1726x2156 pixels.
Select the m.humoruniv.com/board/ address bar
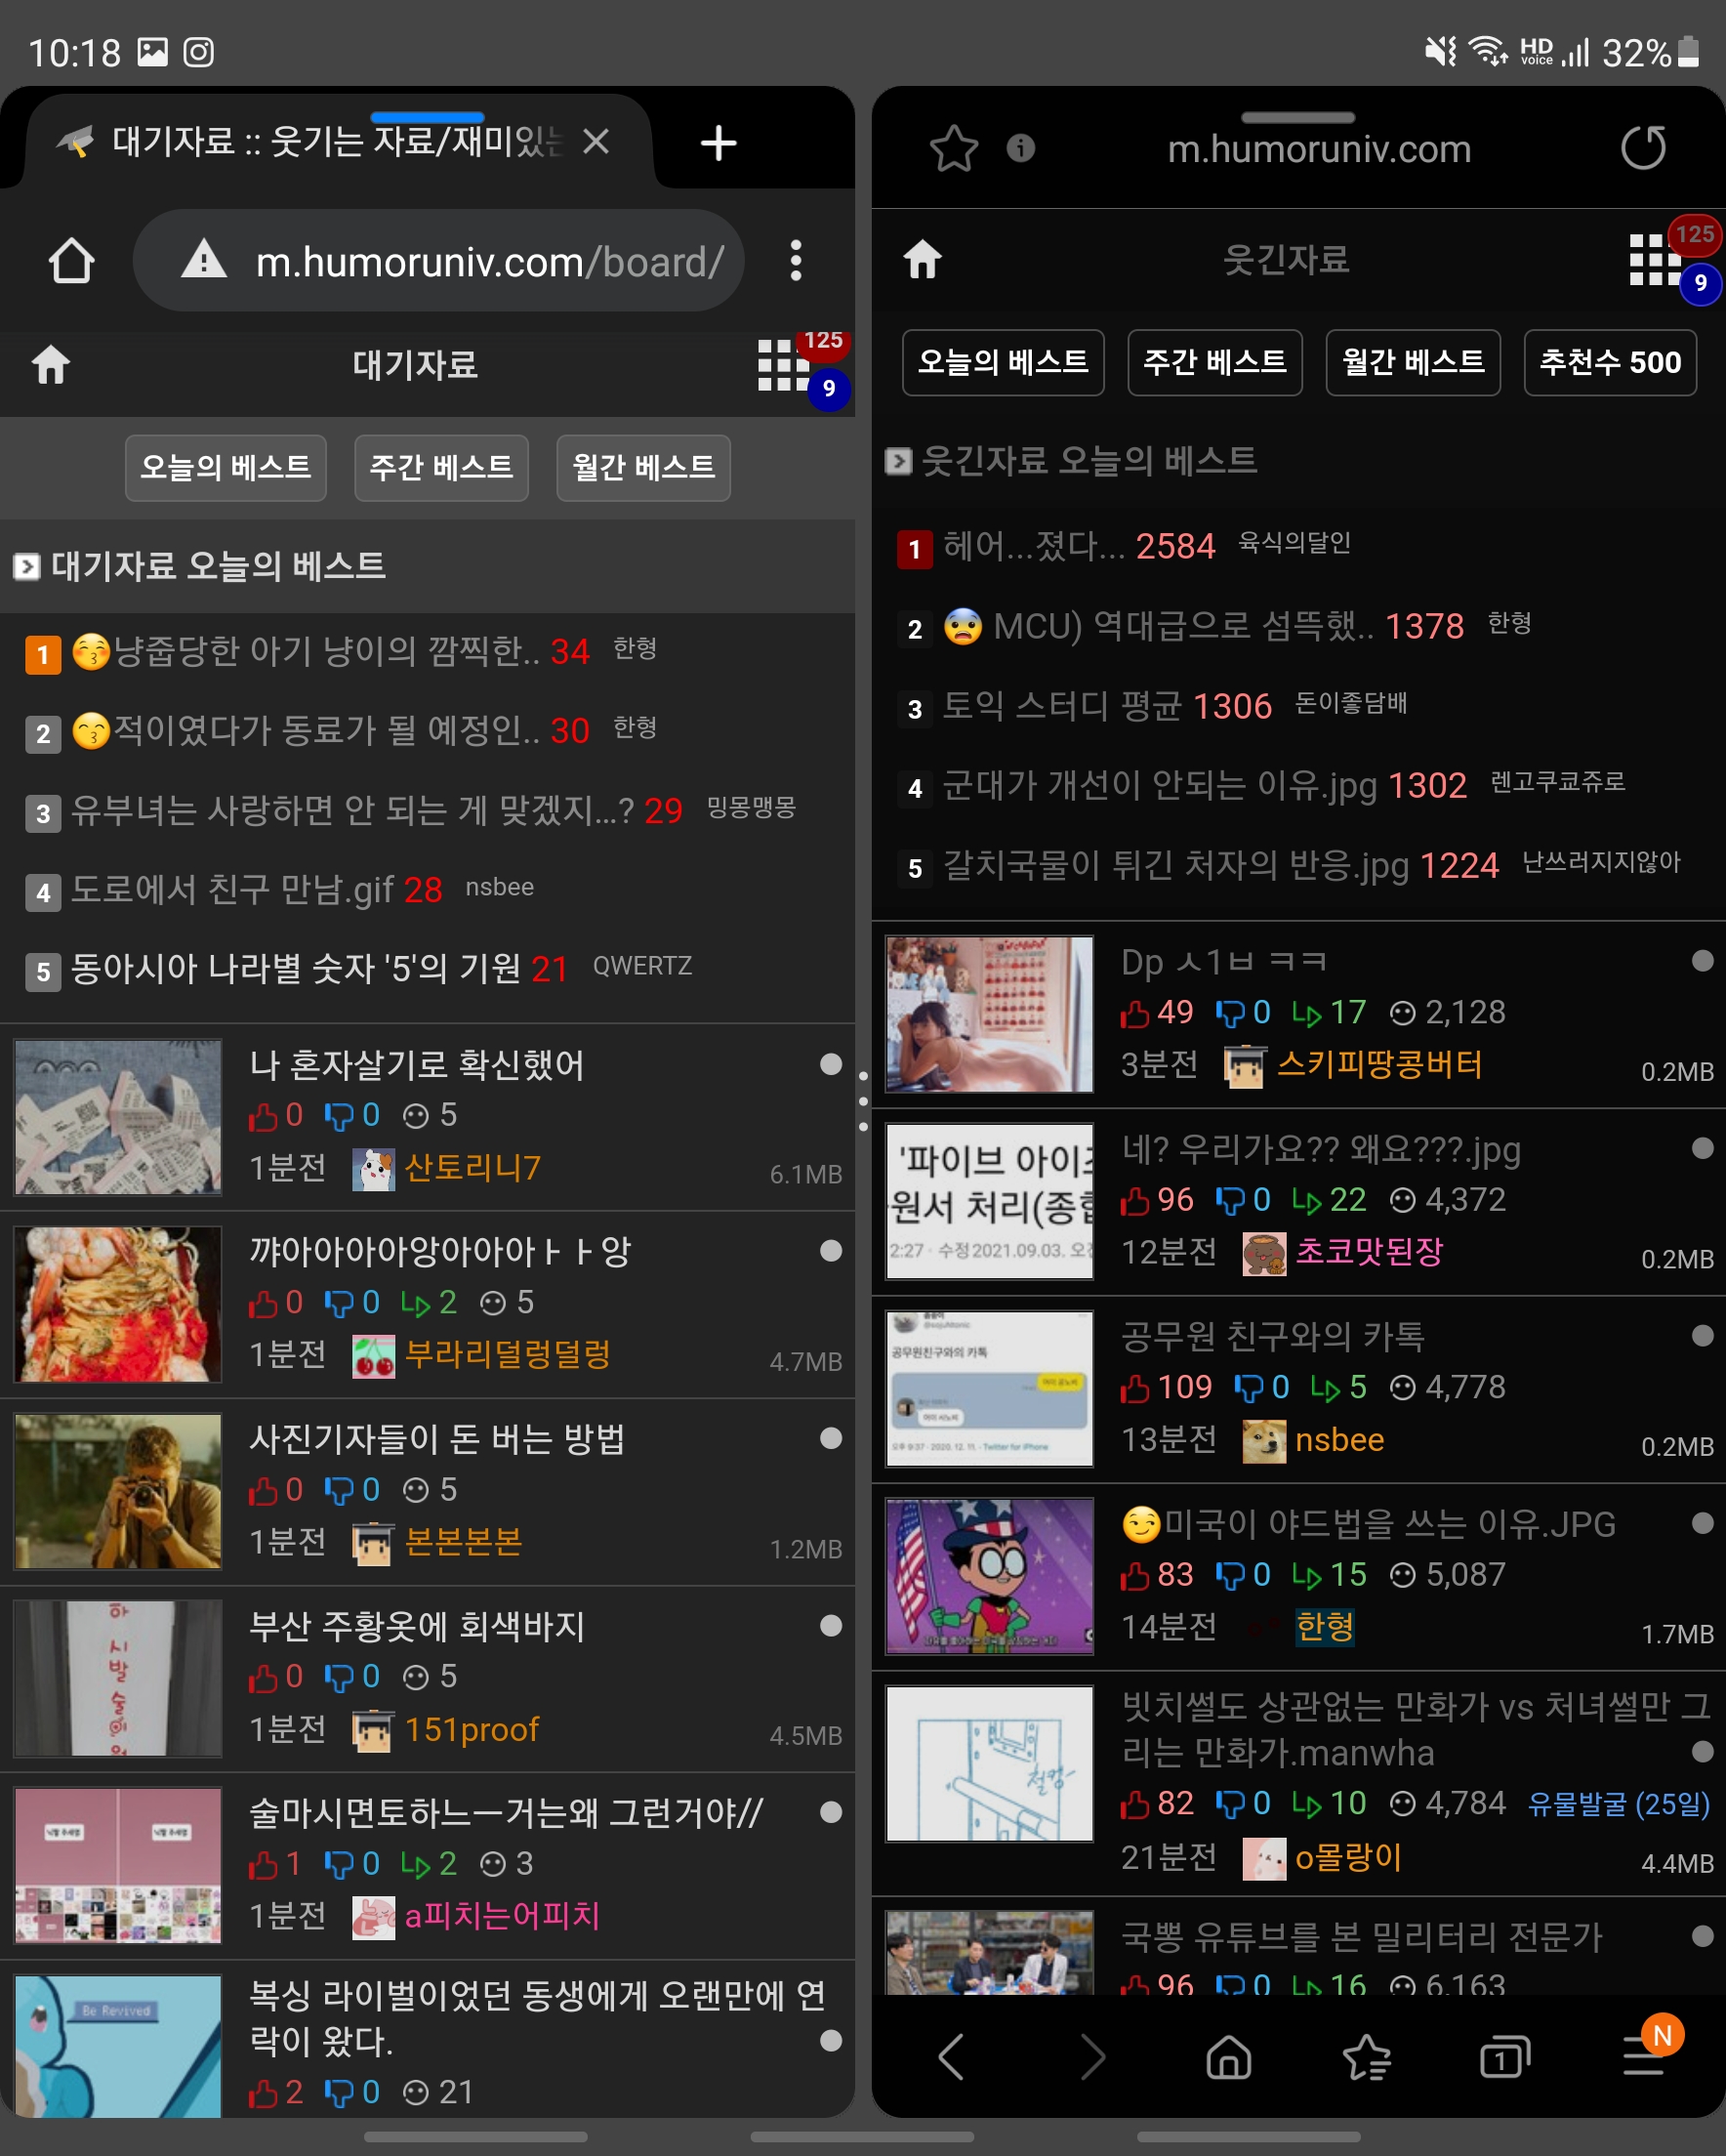(439, 261)
